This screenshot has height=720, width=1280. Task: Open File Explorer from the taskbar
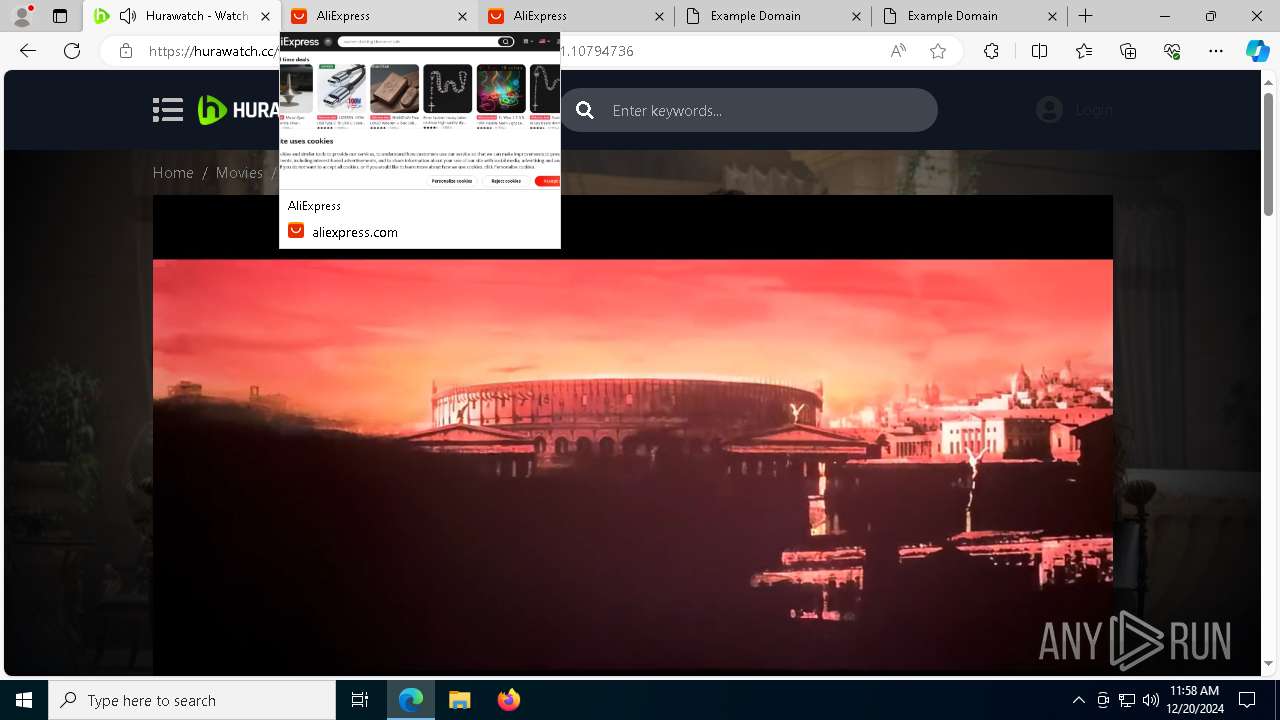point(459,700)
